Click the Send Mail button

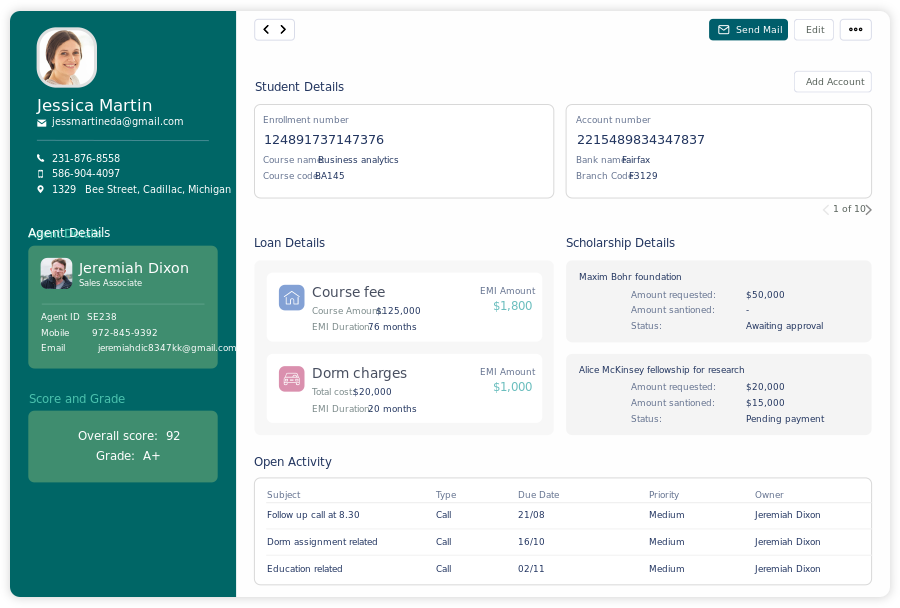tap(748, 30)
